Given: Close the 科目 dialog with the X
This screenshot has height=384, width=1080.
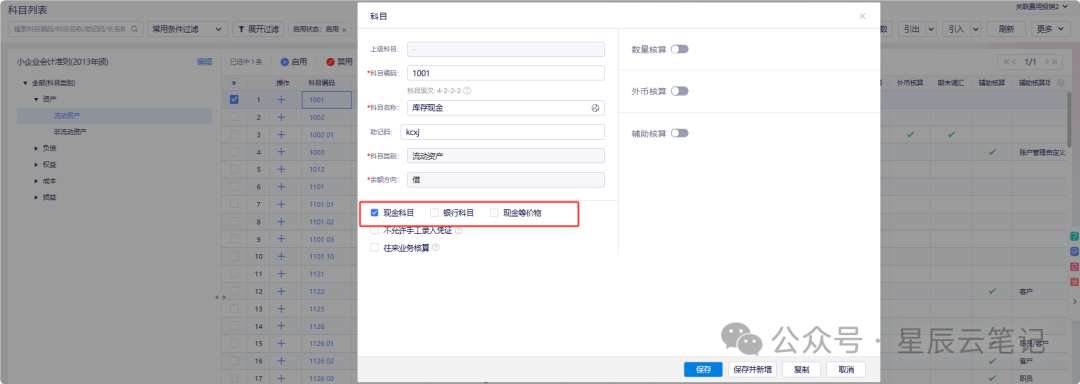Looking at the screenshot, I should [862, 16].
